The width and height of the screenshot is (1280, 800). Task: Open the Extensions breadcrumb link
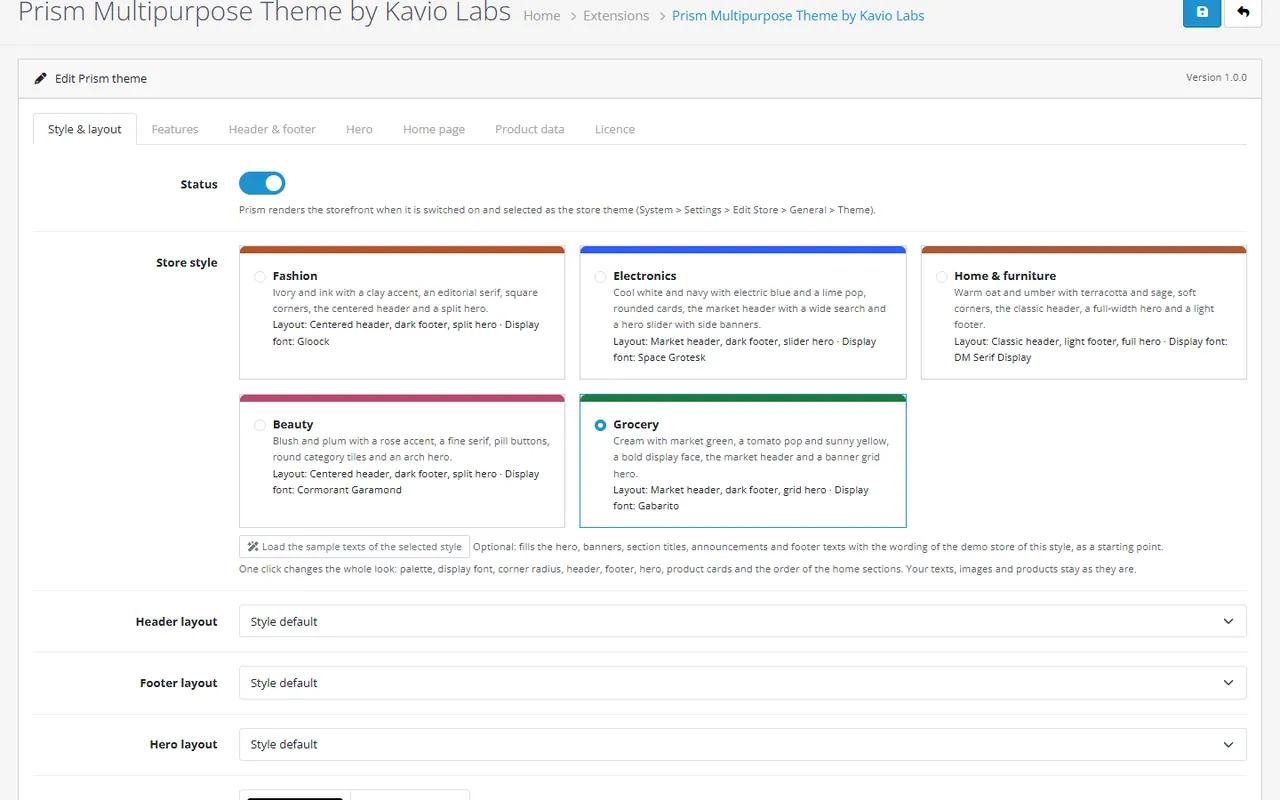[x=616, y=16]
